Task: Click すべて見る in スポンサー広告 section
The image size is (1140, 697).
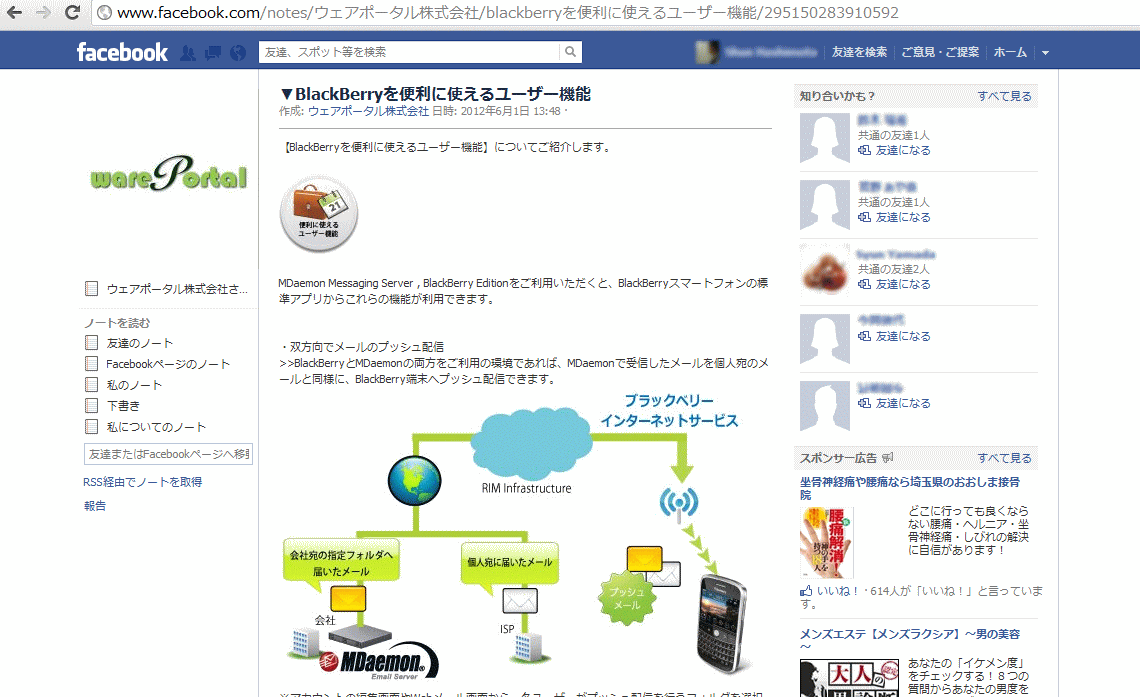Action: (x=1004, y=458)
